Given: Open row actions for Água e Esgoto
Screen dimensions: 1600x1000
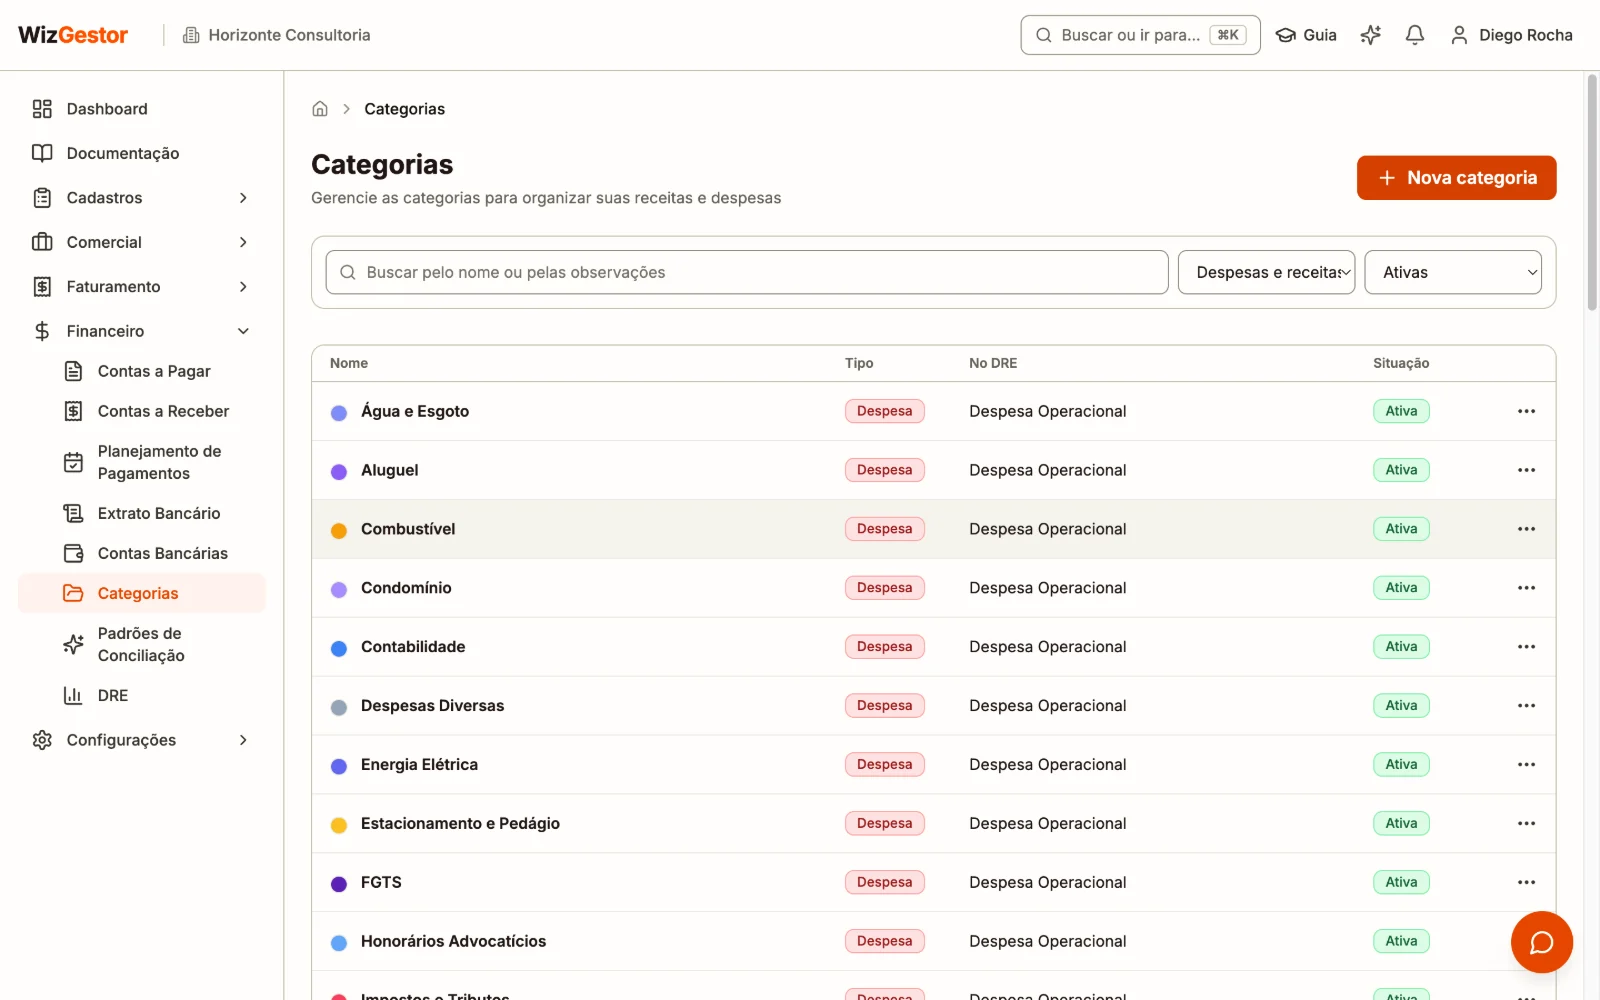Looking at the screenshot, I should tap(1526, 411).
